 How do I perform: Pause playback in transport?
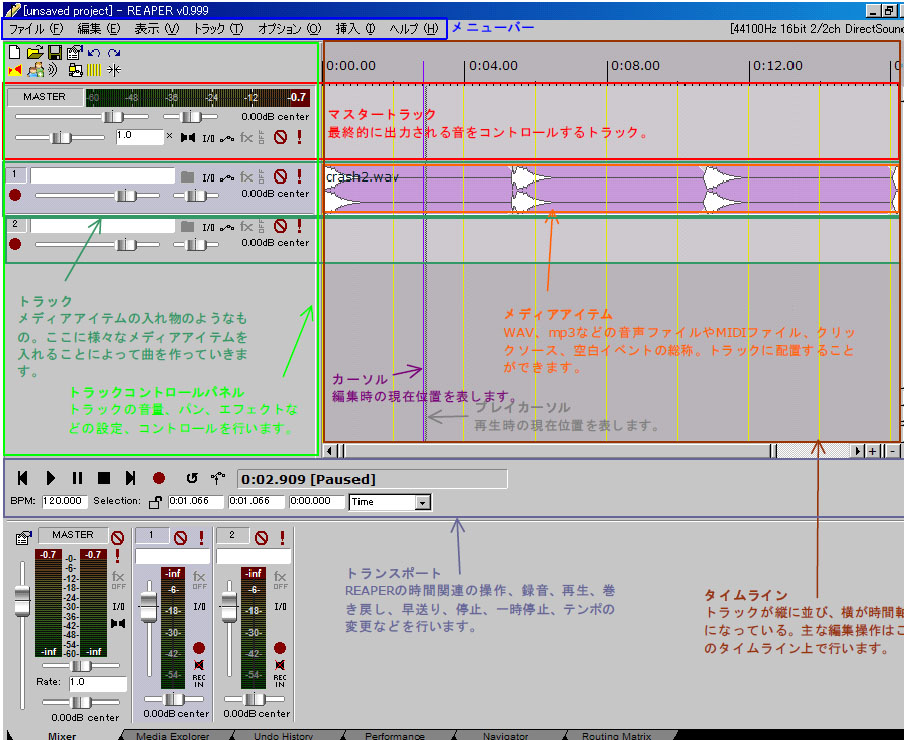click(x=77, y=478)
